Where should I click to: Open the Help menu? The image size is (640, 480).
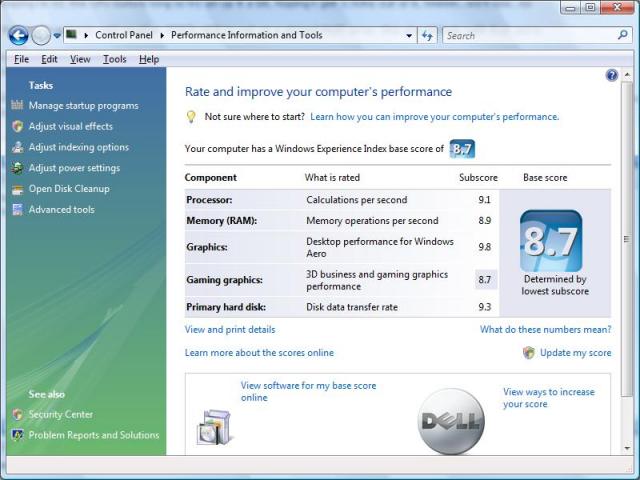[x=149, y=59]
